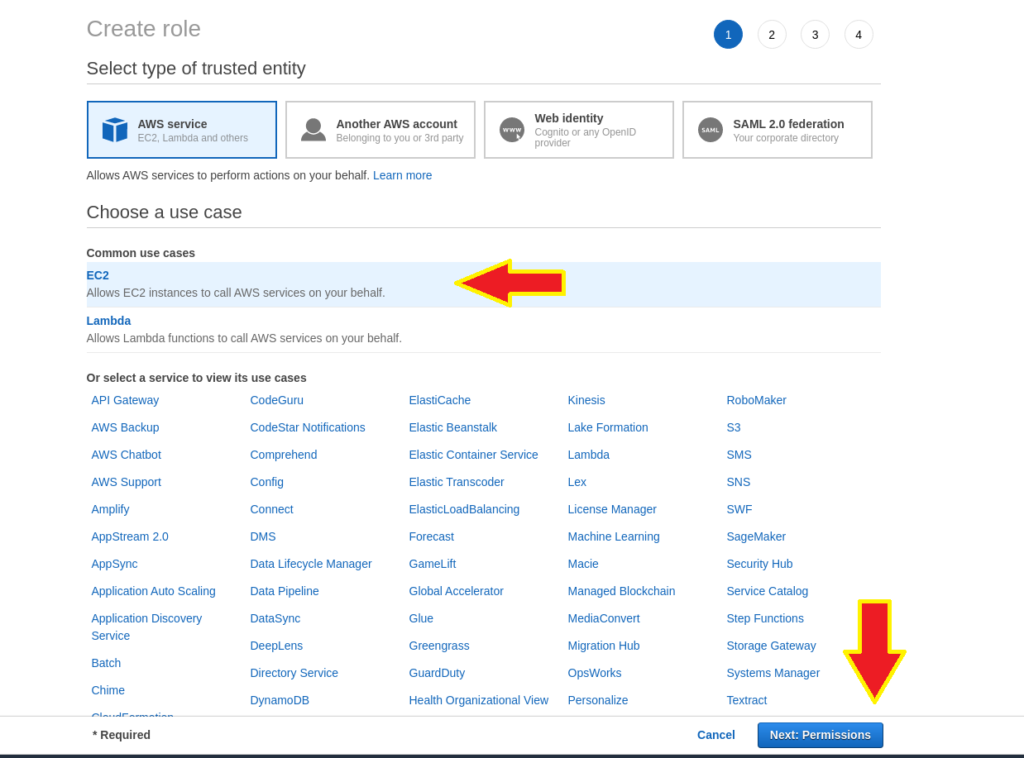Viewport: 1024px width, 758px height.
Task: Click the Web identity www icon
Action: point(512,130)
